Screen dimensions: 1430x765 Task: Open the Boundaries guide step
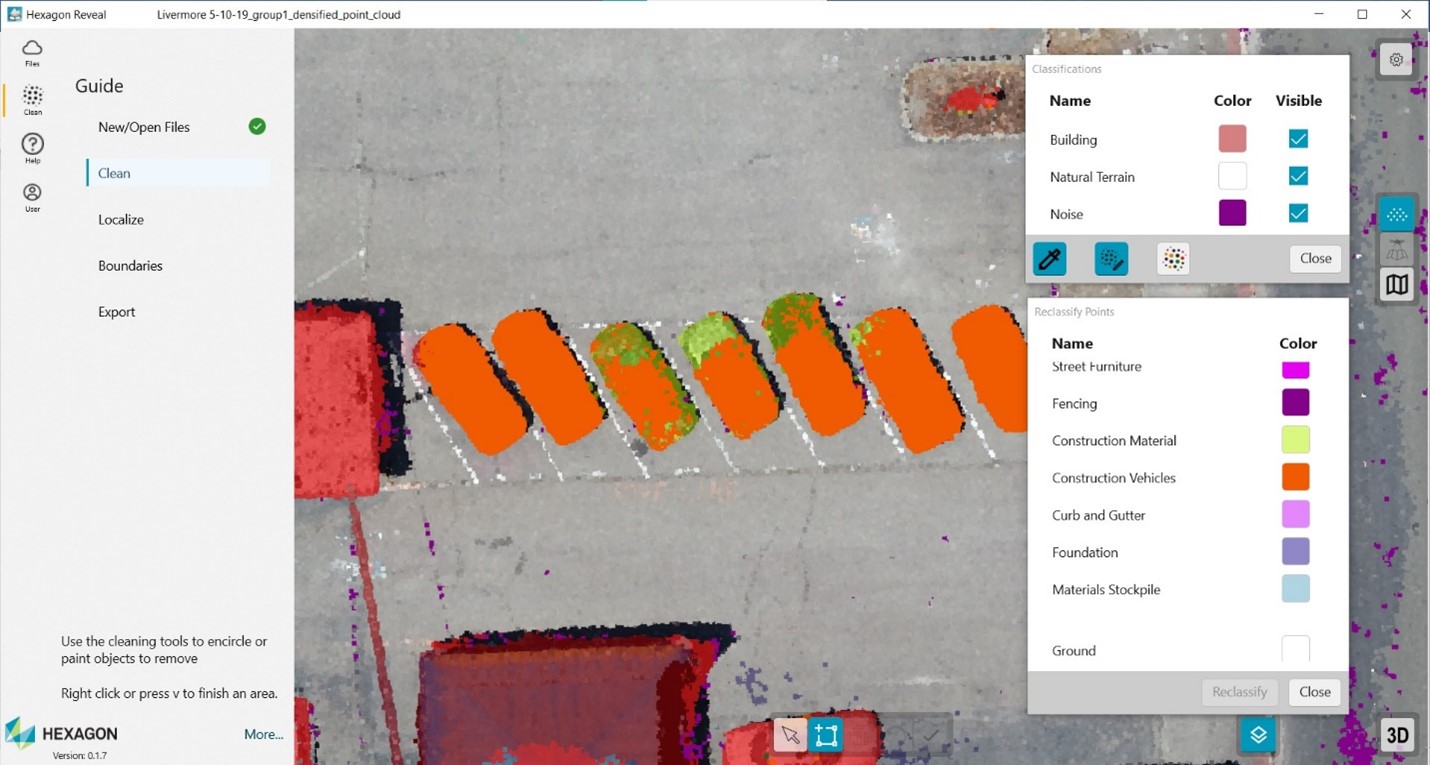tap(130, 265)
